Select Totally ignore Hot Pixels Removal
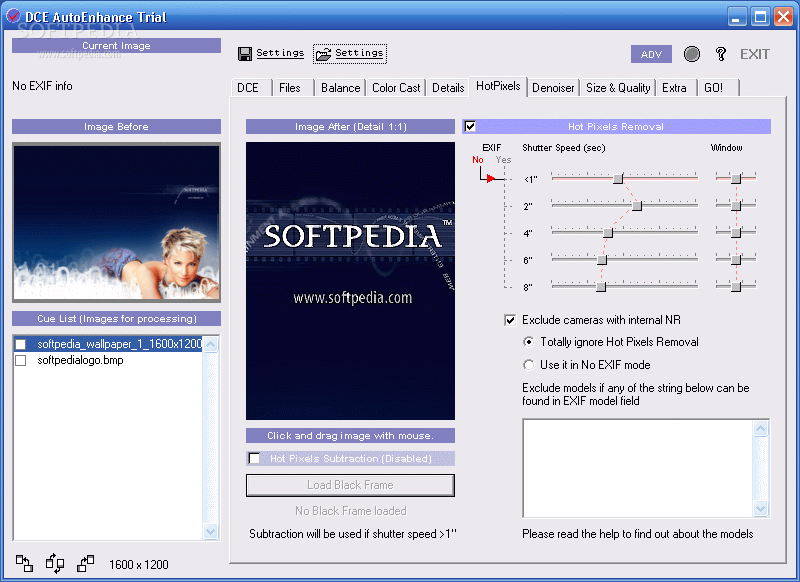Screen dimensions: 800x582 coord(529,342)
